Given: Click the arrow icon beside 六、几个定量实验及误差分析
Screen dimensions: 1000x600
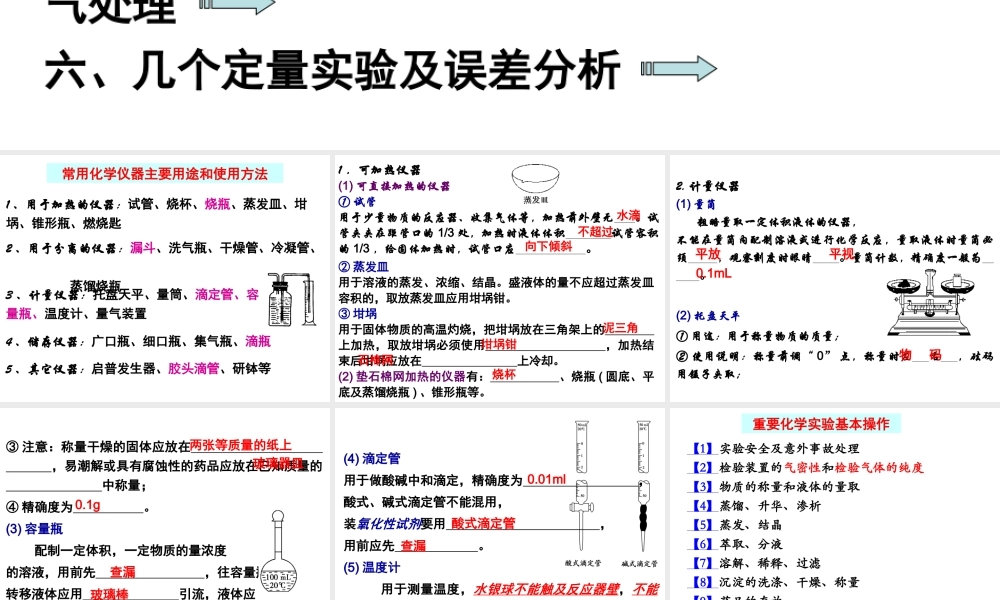Looking at the screenshot, I should [679, 68].
